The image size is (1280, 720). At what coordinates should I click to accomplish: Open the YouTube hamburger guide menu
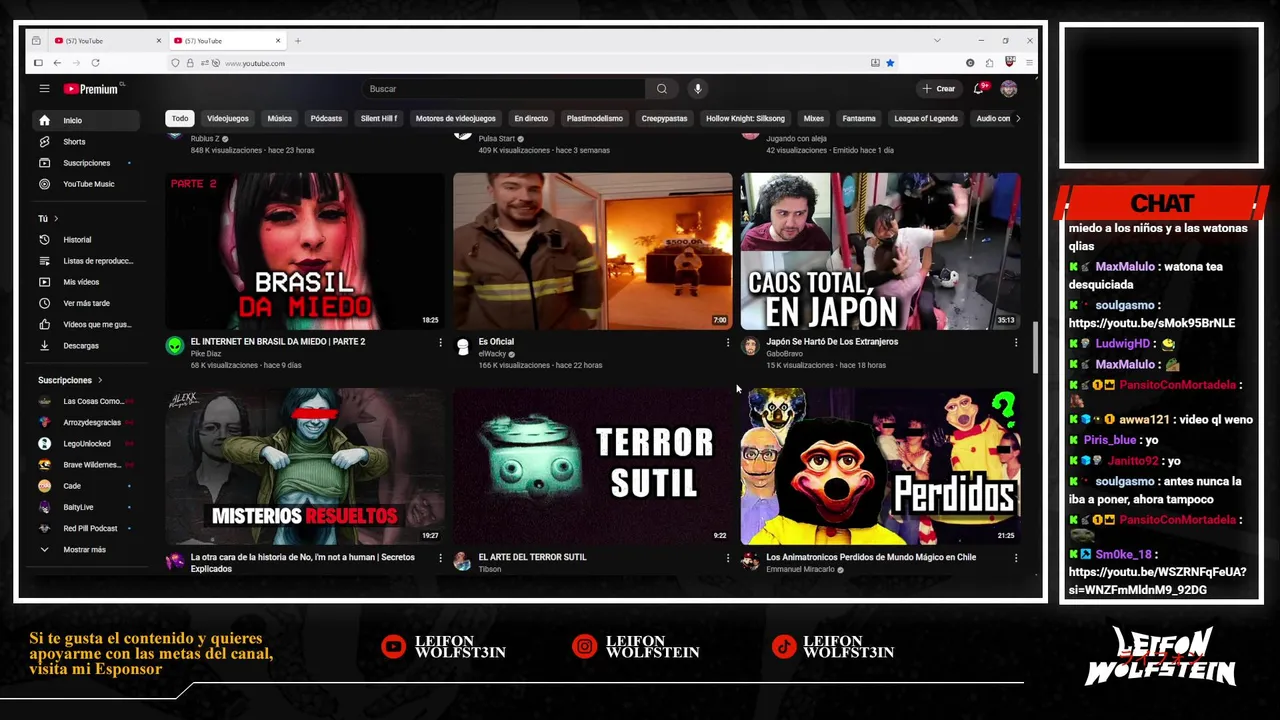(x=44, y=89)
